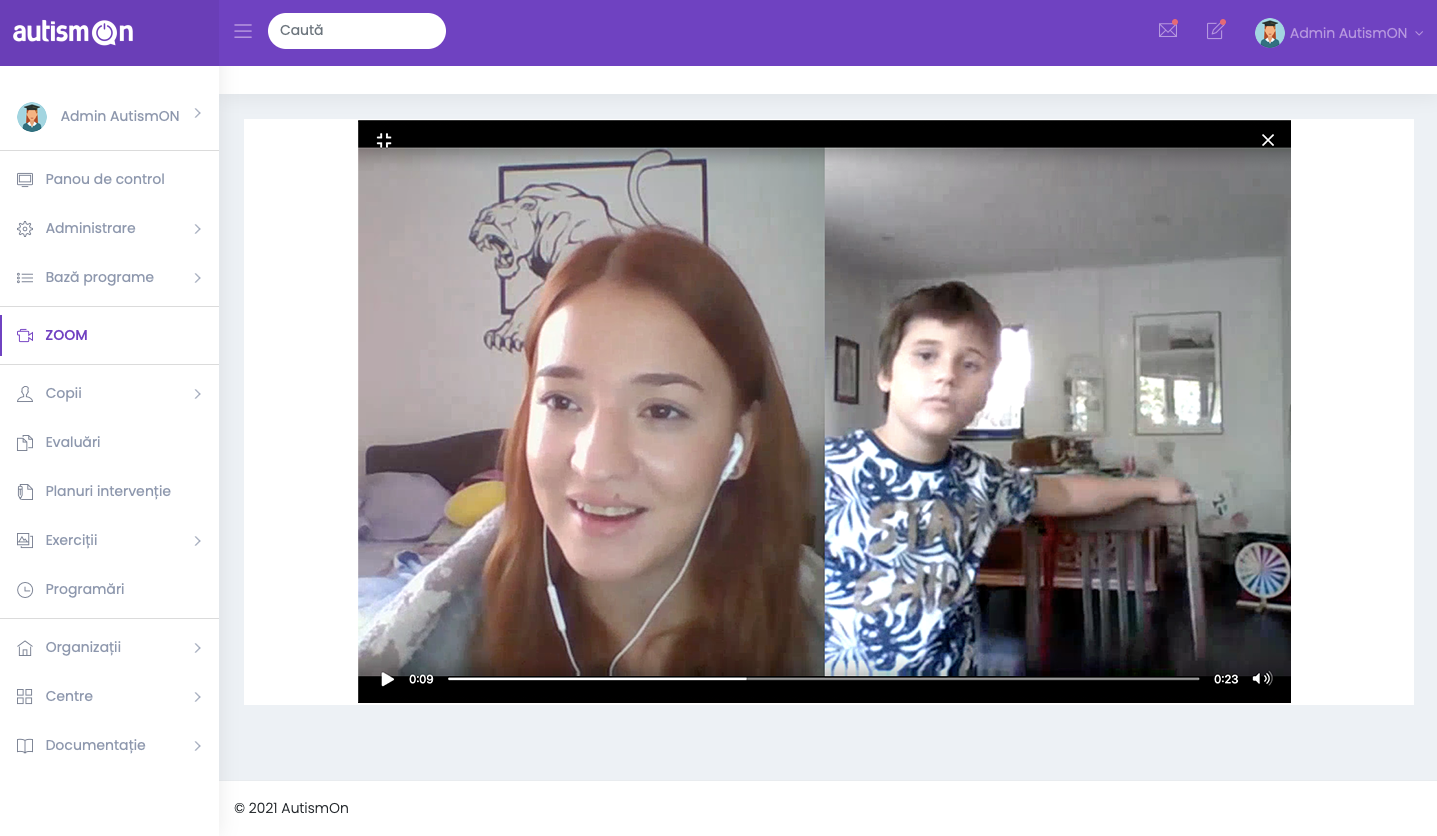Expand the Administrare submenu chevron
The image size is (1437, 836).
[x=197, y=229]
